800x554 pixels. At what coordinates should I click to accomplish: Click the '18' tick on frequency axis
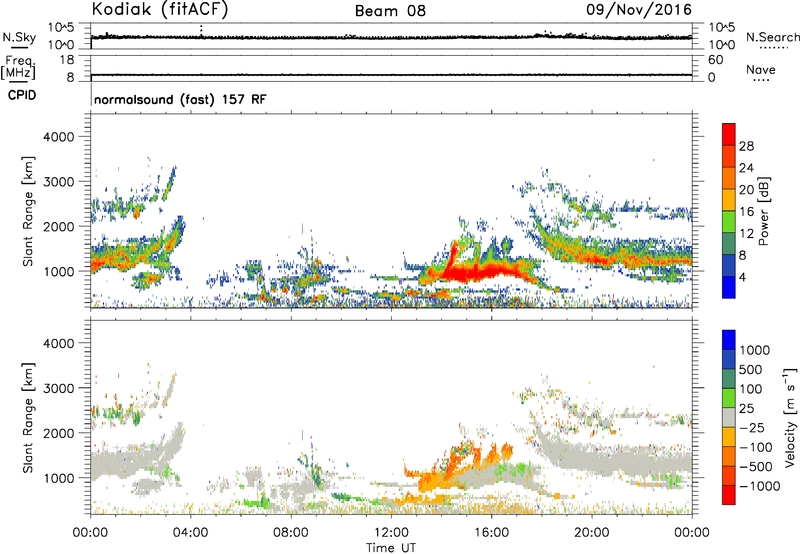67,60
